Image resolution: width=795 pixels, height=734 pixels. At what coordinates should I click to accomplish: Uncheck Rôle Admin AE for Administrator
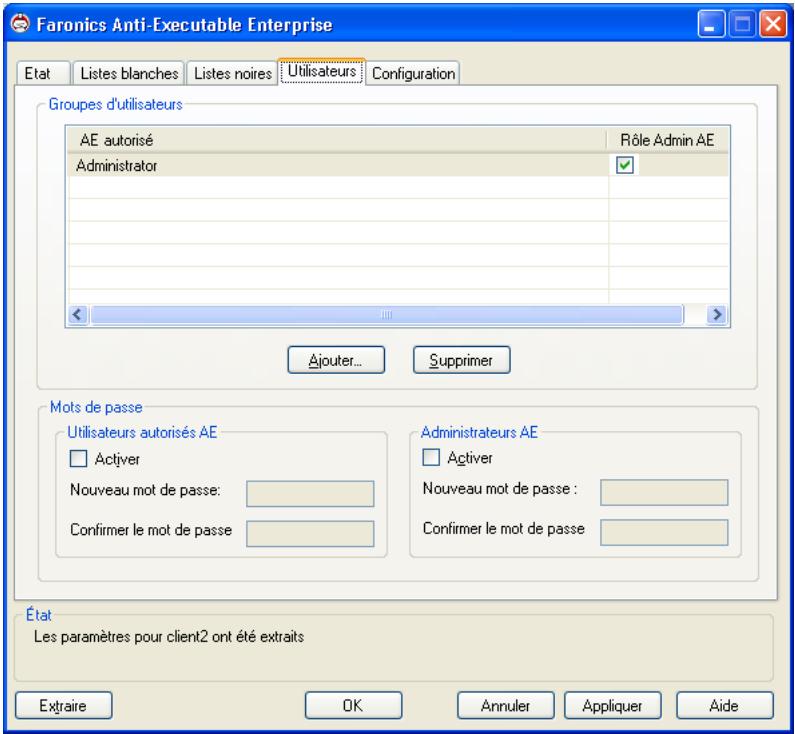click(x=625, y=165)
